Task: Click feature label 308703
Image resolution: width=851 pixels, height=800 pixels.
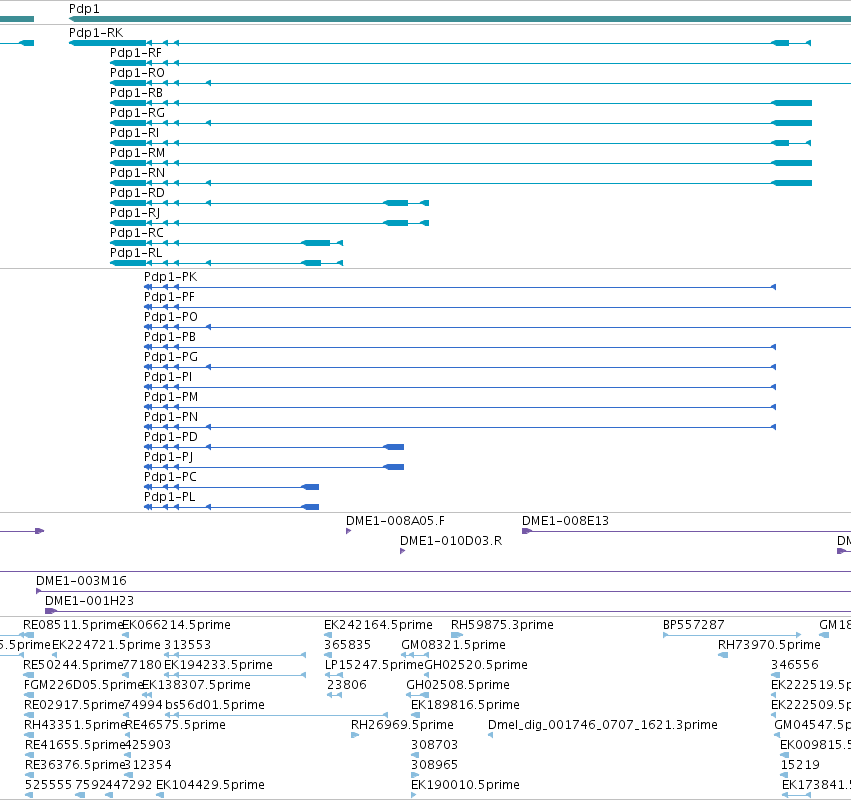Action: point(434,745)
